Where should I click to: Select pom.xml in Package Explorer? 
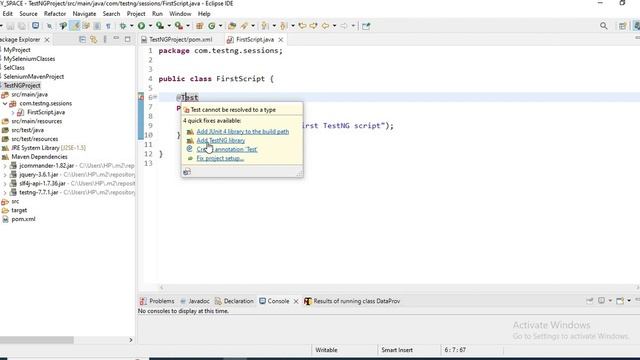click(x=23, y=219)
